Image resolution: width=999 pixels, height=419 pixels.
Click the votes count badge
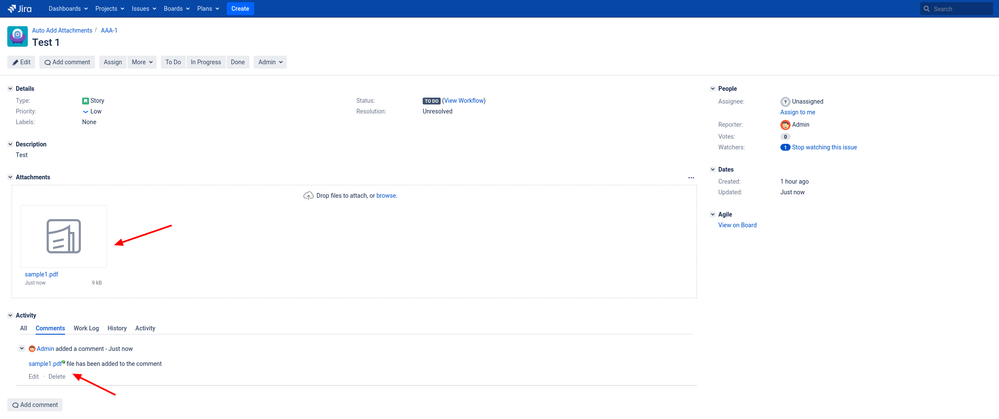tap(785, 136)
